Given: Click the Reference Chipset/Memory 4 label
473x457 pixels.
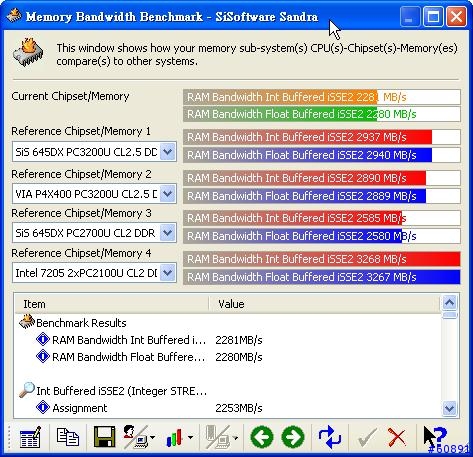Looking at the screenshot, I should [x=81, y=253].
